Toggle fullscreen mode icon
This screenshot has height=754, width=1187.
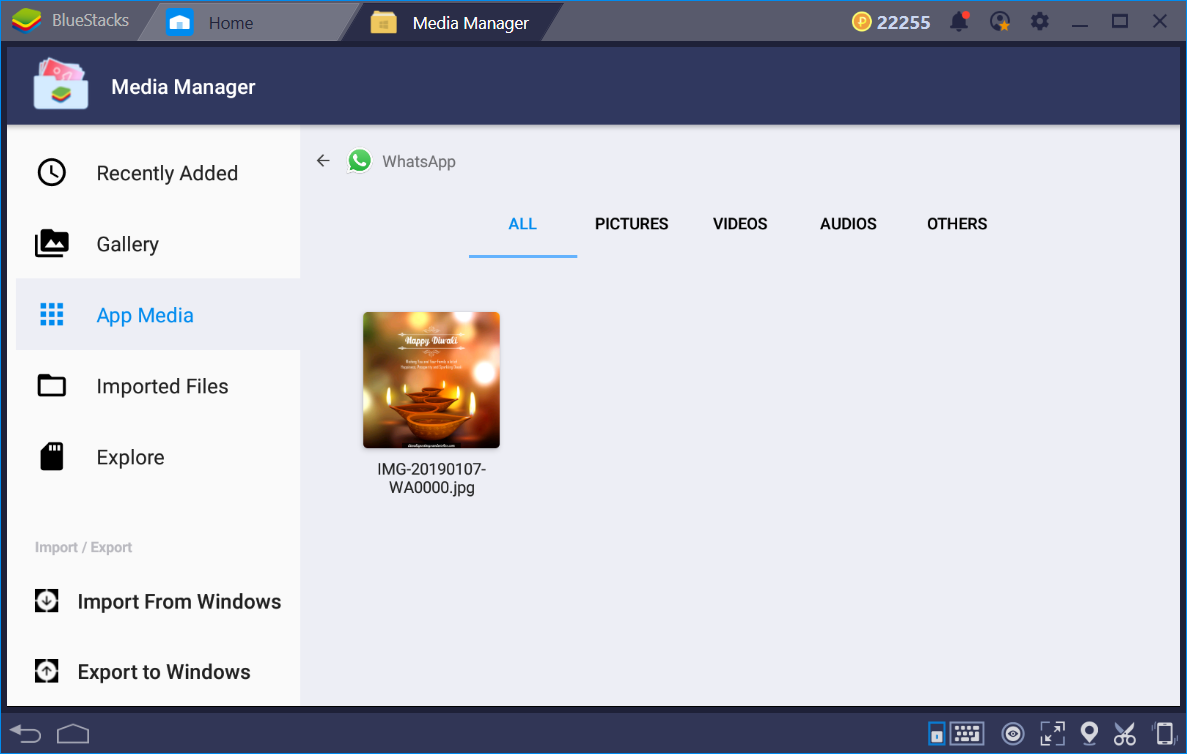pyautogui.click(x=1052, y=734)
